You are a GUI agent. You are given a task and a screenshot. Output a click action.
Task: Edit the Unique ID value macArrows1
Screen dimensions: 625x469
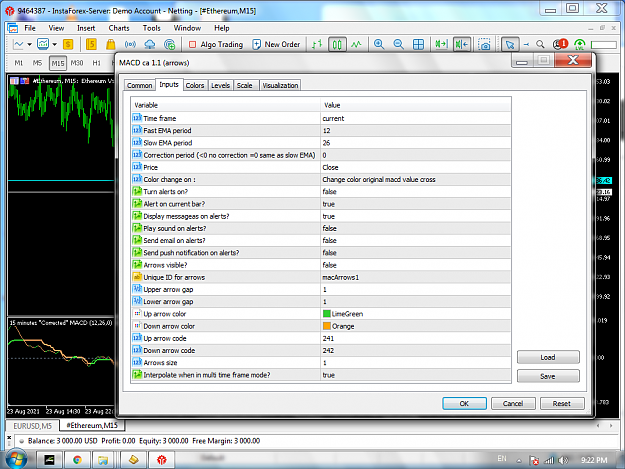point(416,277)
